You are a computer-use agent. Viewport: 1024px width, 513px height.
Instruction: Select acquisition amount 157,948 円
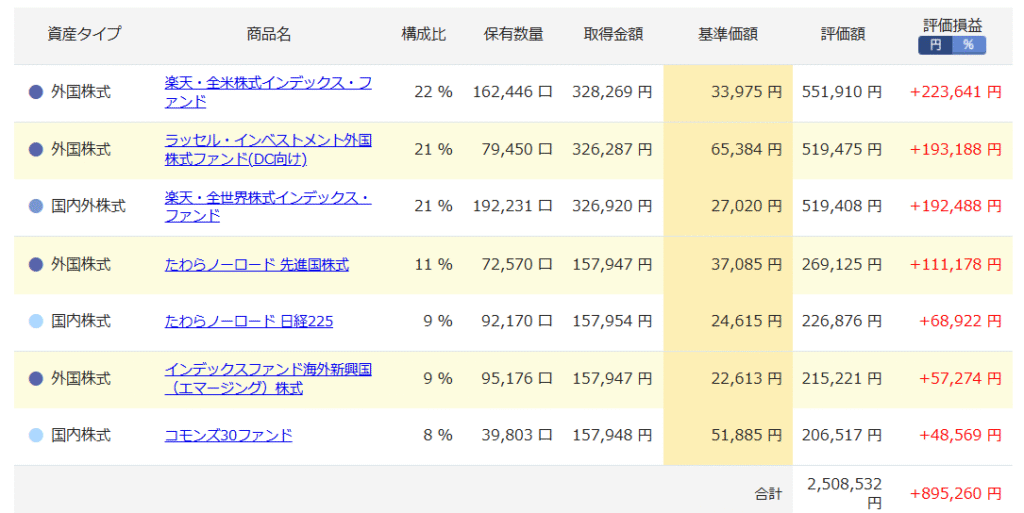[x=612, y=435]
